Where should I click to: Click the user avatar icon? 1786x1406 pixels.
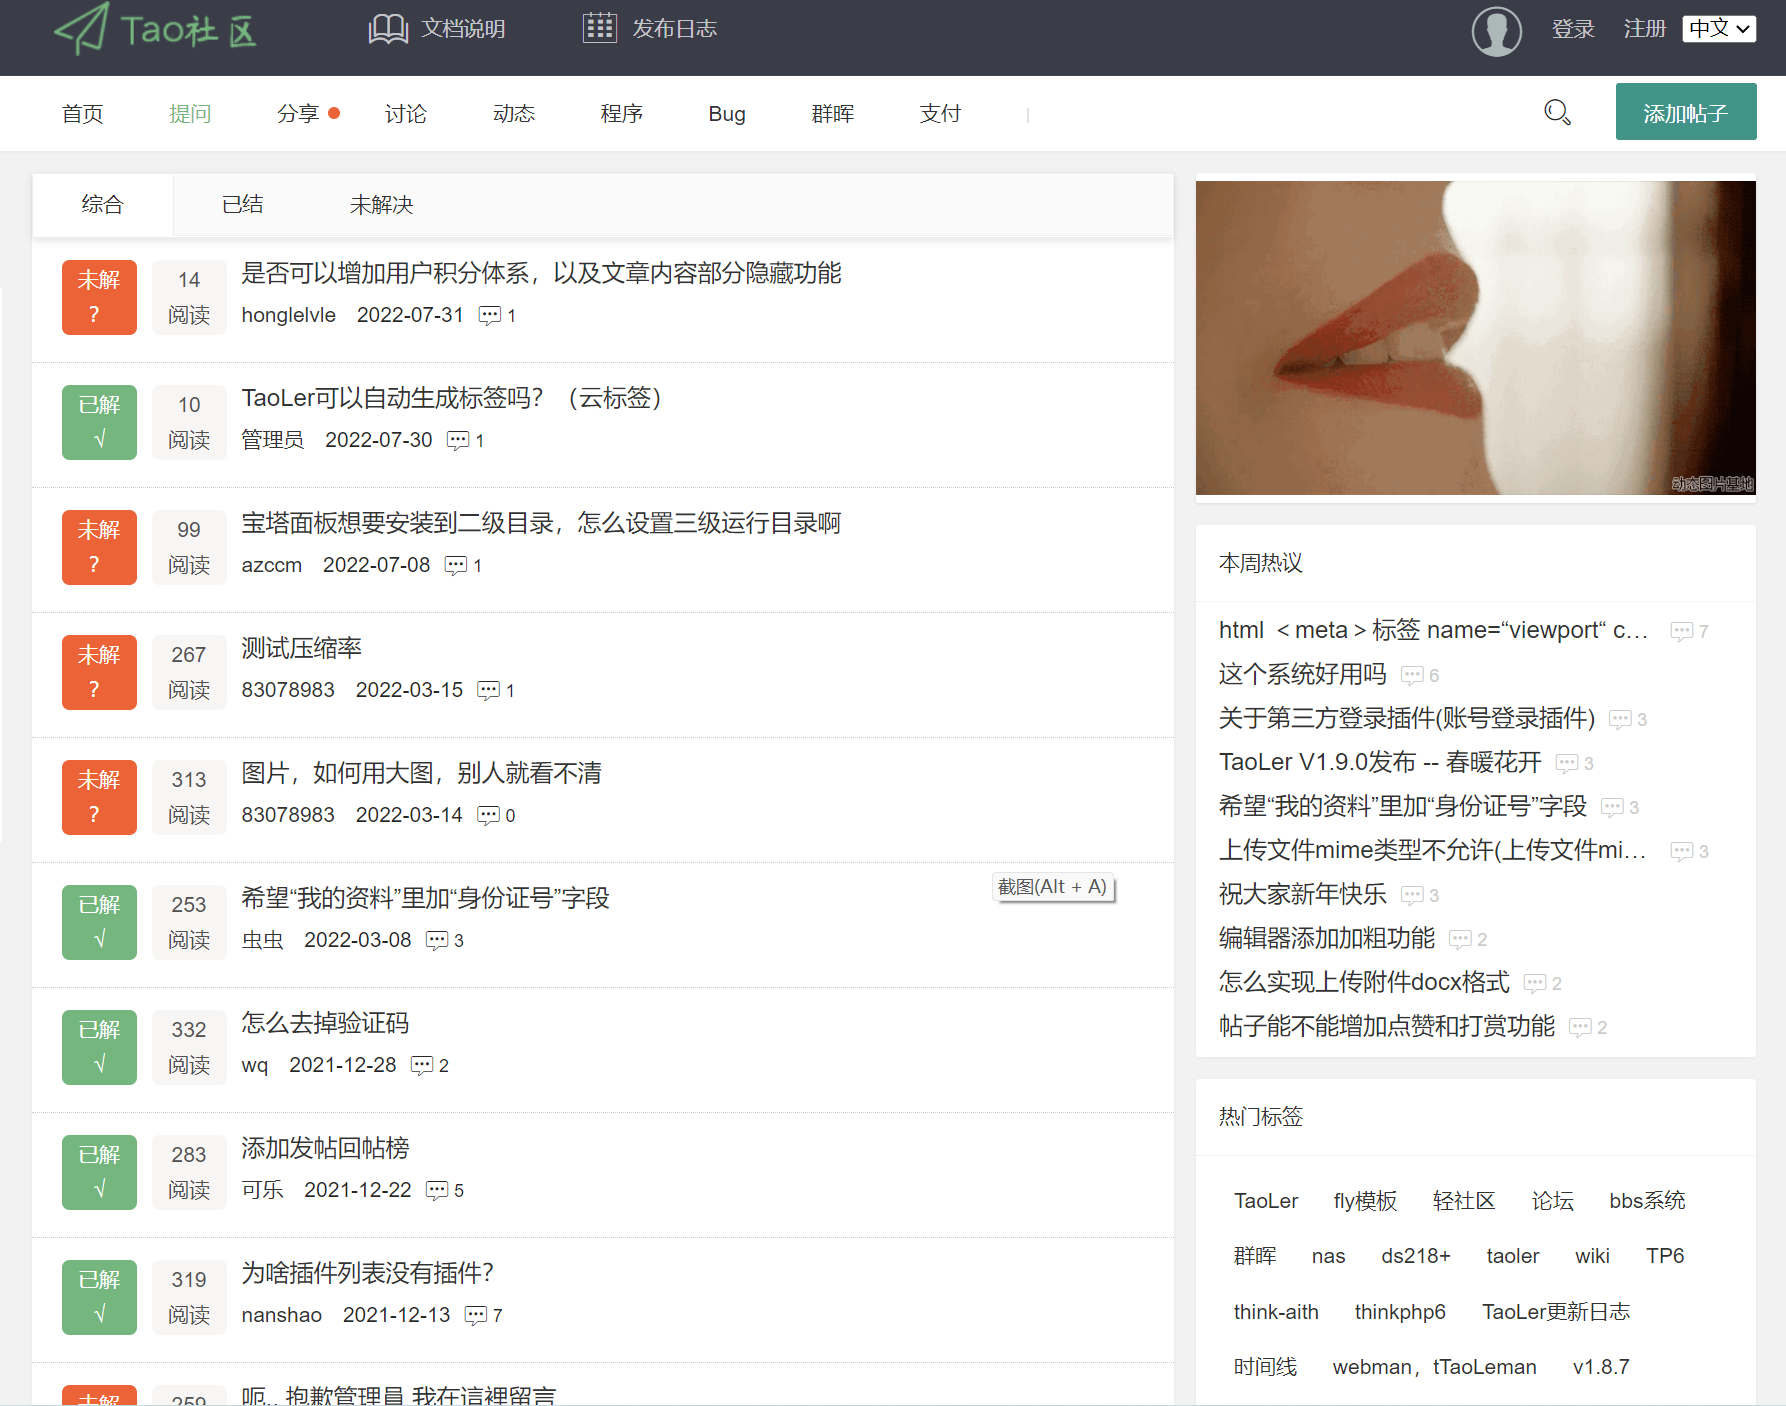click(x=1496, y=30)
